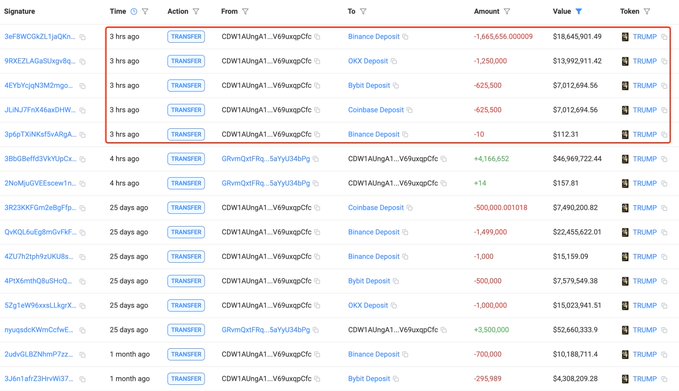
Task: Open the From column filter
Action: pyautogui.click(x=245, y=12)
